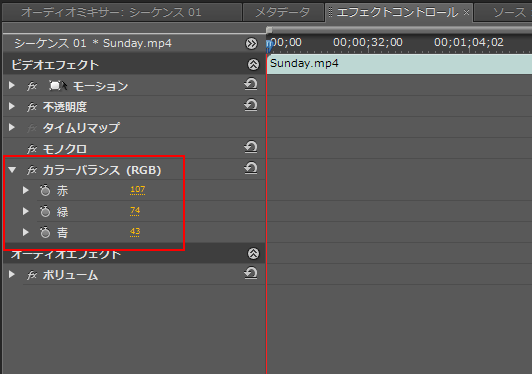Click the timeline ruler at 00;00;32;00
532x374 pixels.
pyautogui.click(x=368, y=42)
